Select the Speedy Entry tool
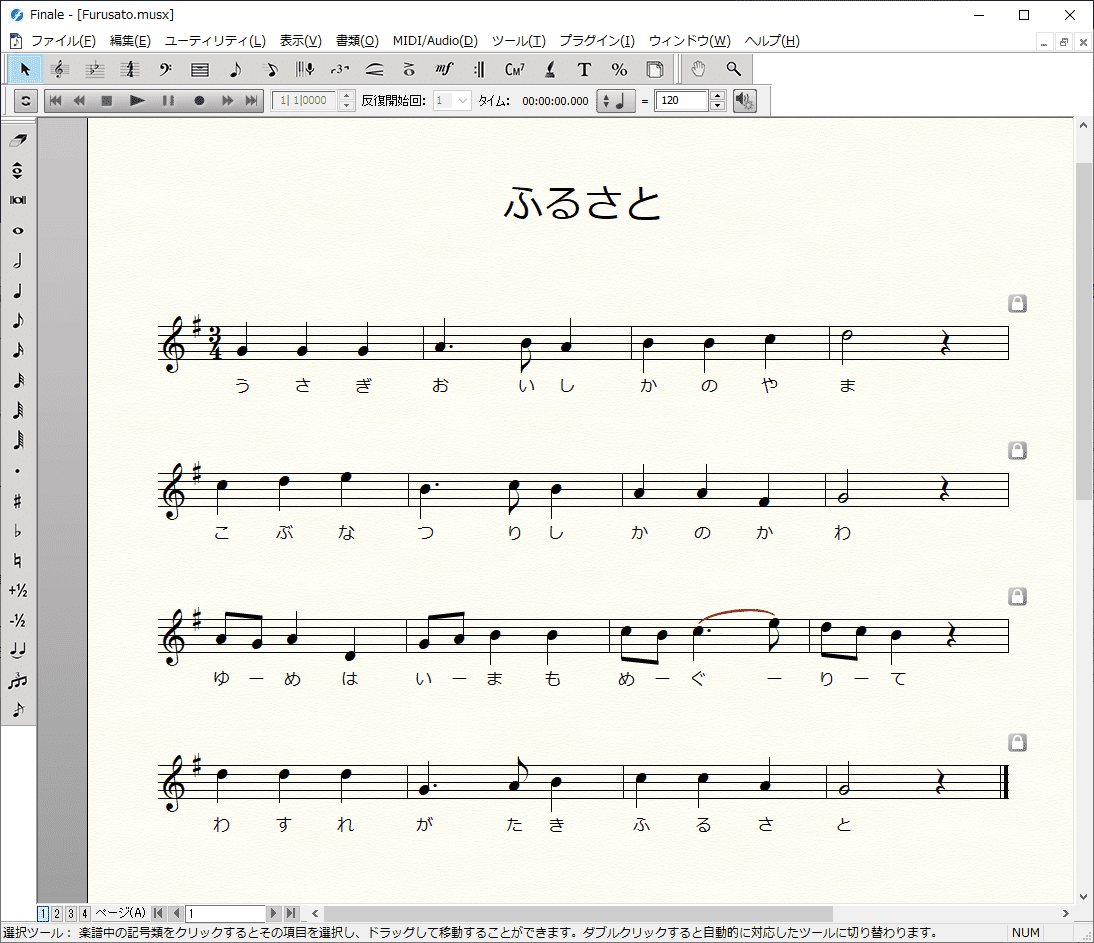Image resolution: width=1094 pixels, height=943 pixels. tap(270, 69)
